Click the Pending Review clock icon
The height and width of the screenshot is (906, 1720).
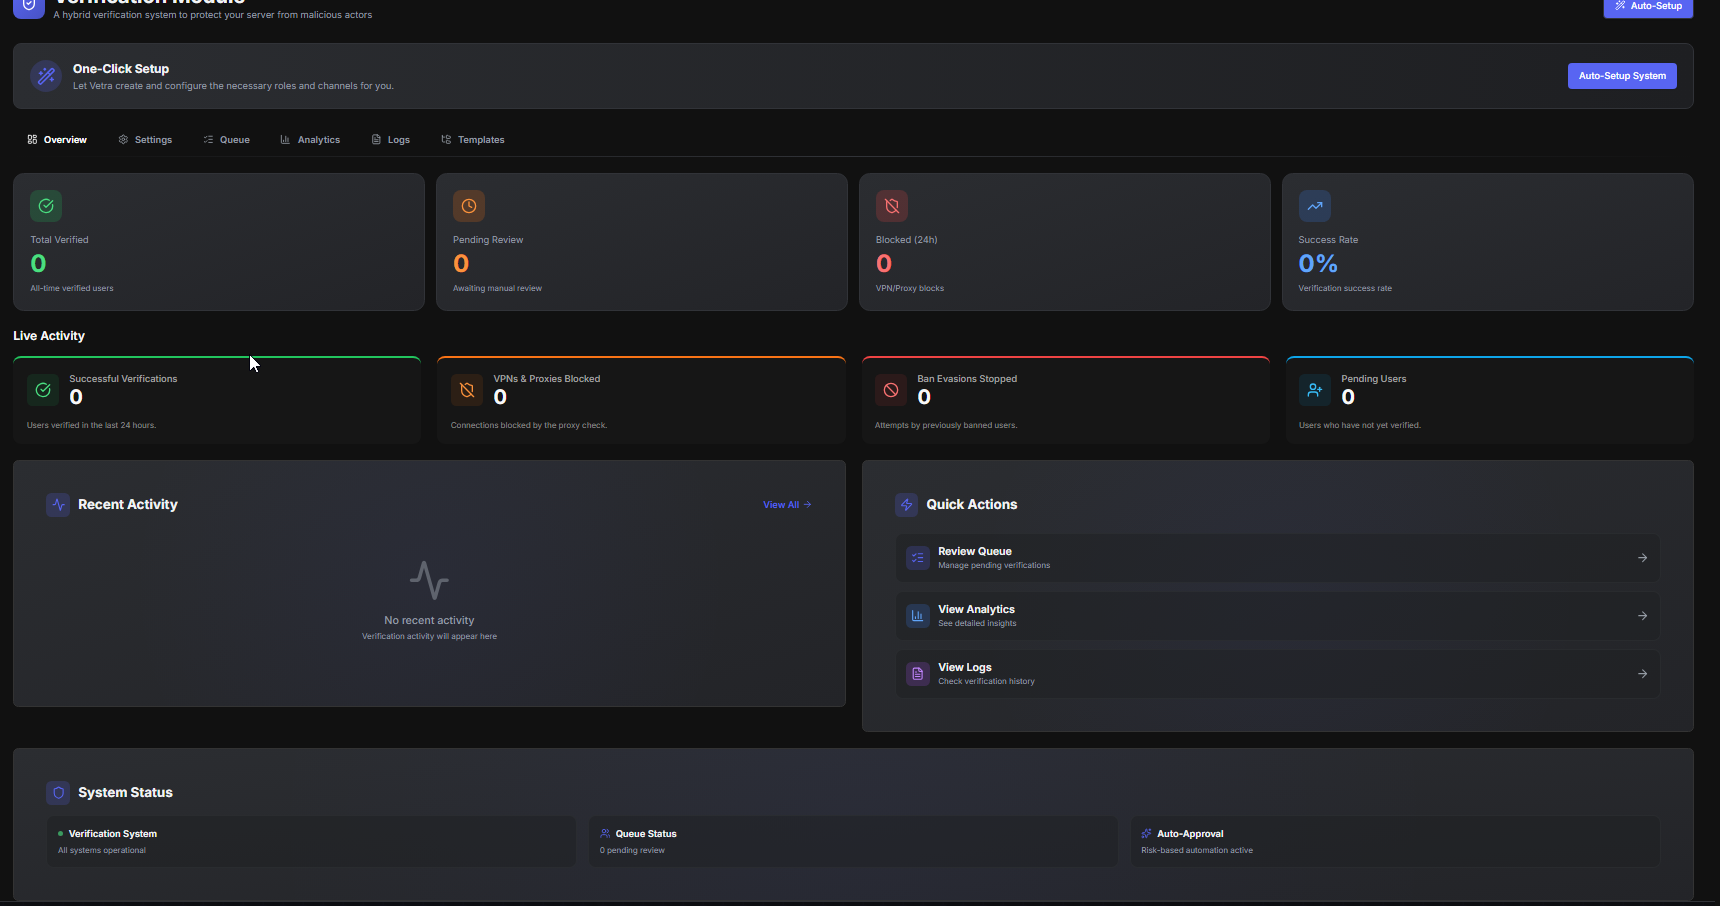(468, 206)
